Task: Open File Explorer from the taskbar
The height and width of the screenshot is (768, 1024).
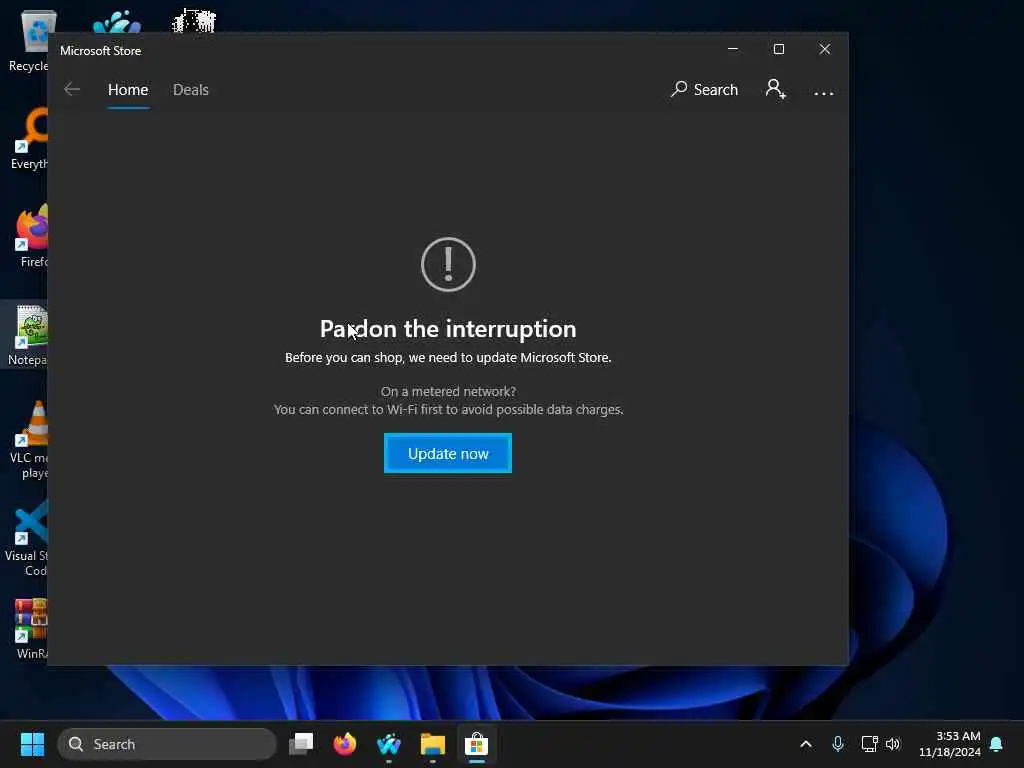Action: (432, 744)
